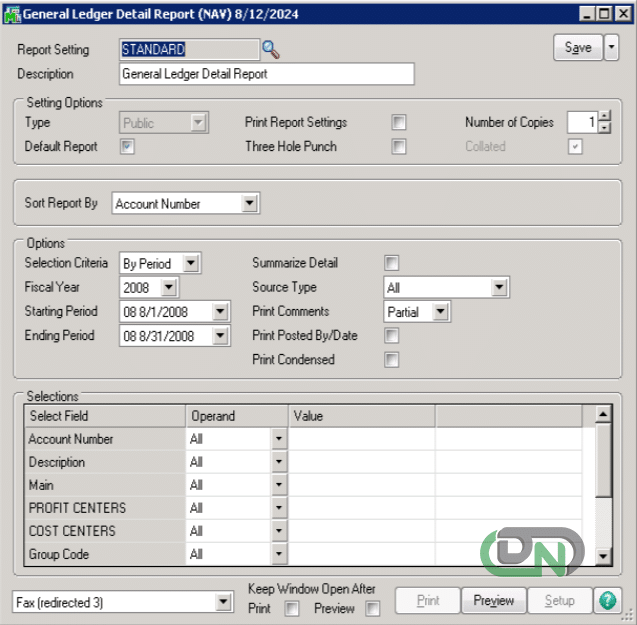Check the Print Posted By/Date box

tap(391, 336)
